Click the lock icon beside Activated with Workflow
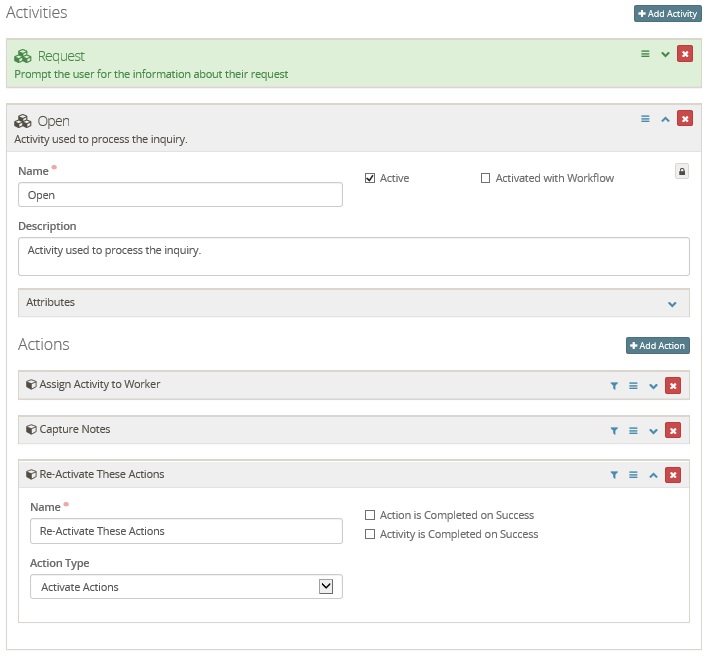Image resolution: width=707 pixels, height=656 pixels. coord(682,172)
